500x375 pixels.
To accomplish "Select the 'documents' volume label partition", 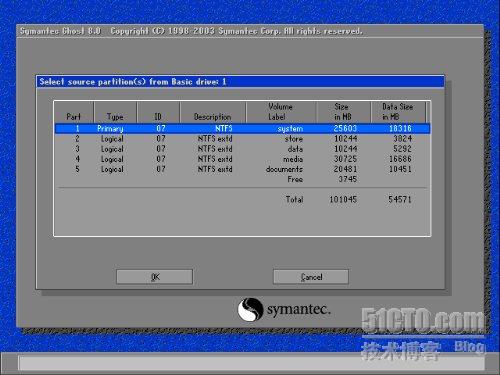I will pyautogui.click(x=243, y=169).
